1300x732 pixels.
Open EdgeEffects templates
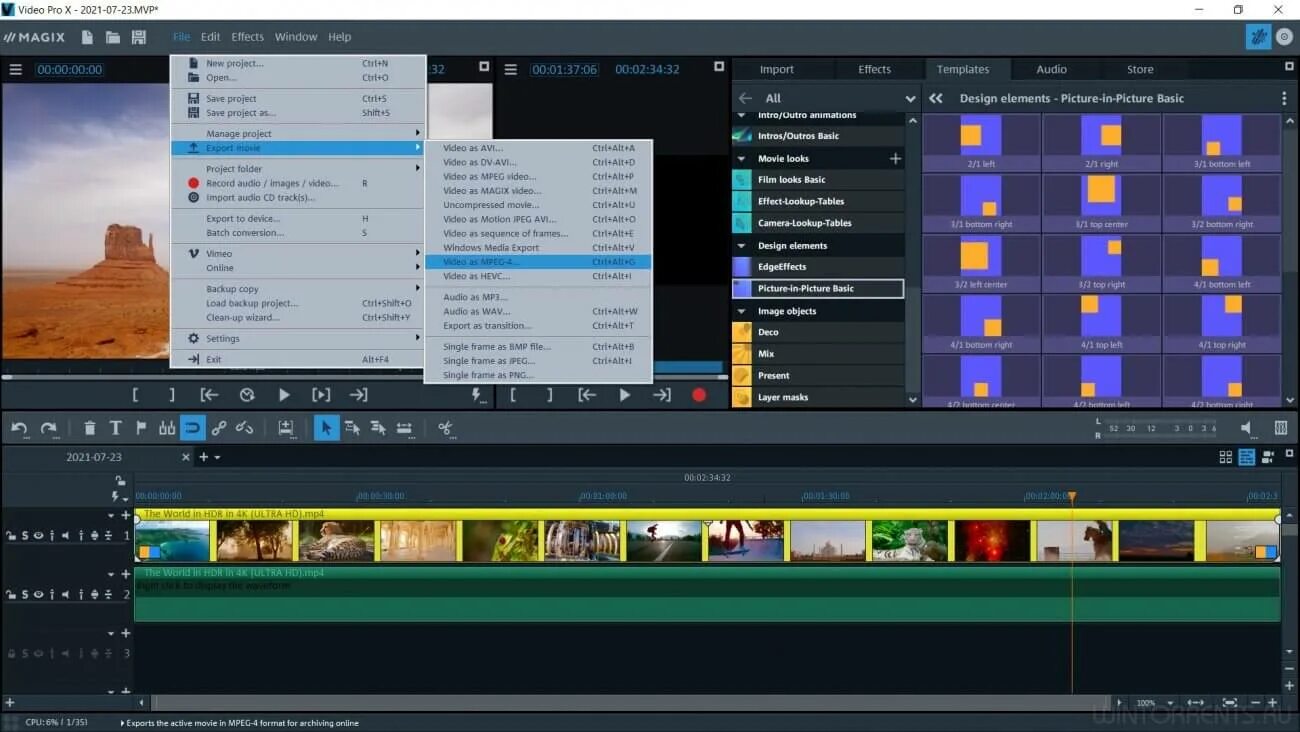point(818,267)
